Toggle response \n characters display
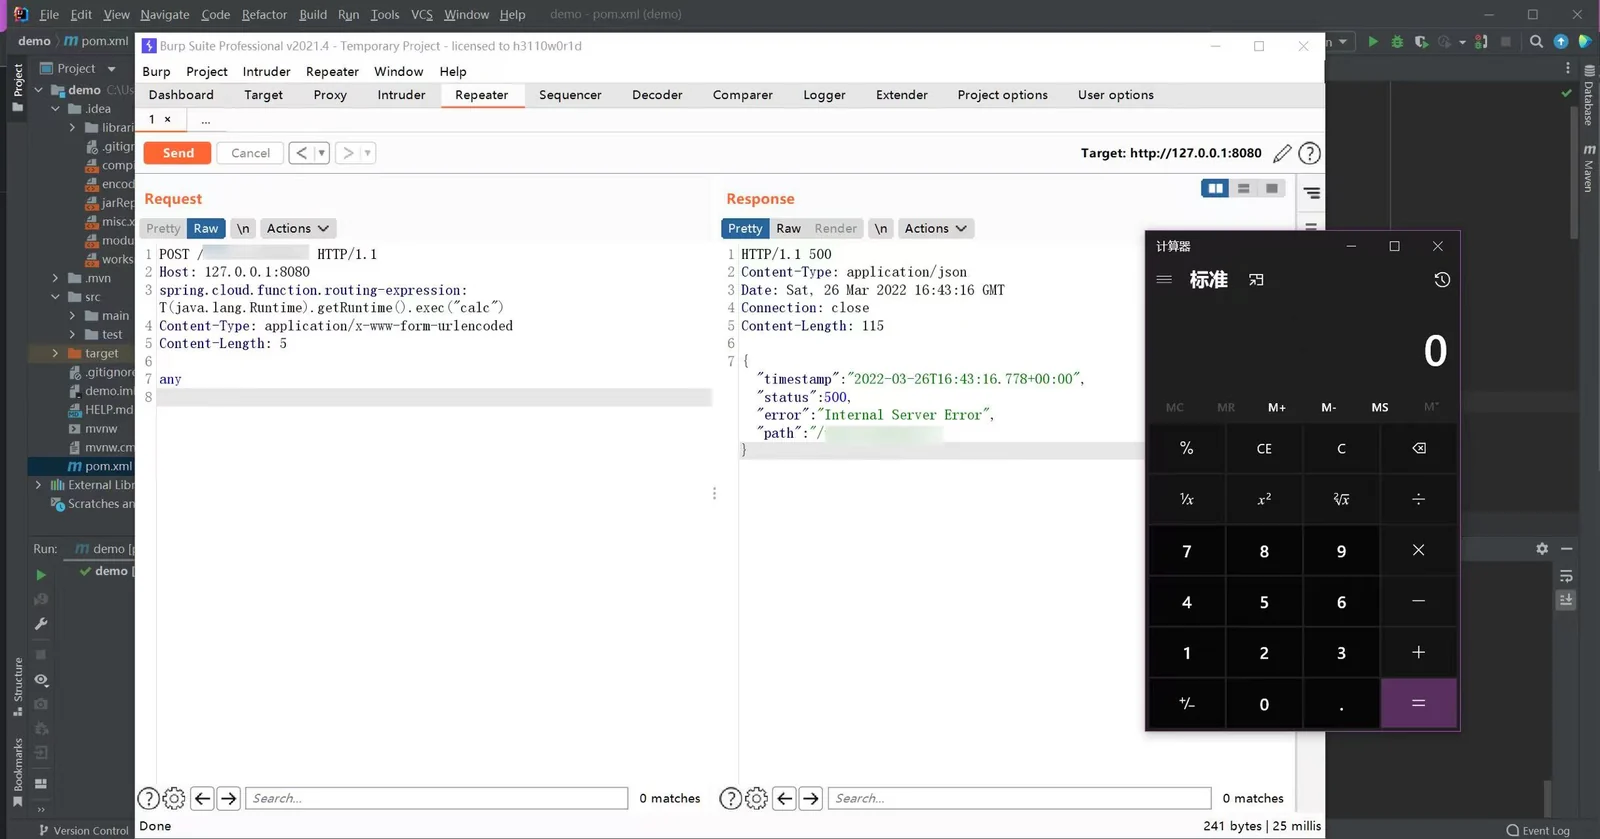The image size is (1600, 839). coord(880,228)
